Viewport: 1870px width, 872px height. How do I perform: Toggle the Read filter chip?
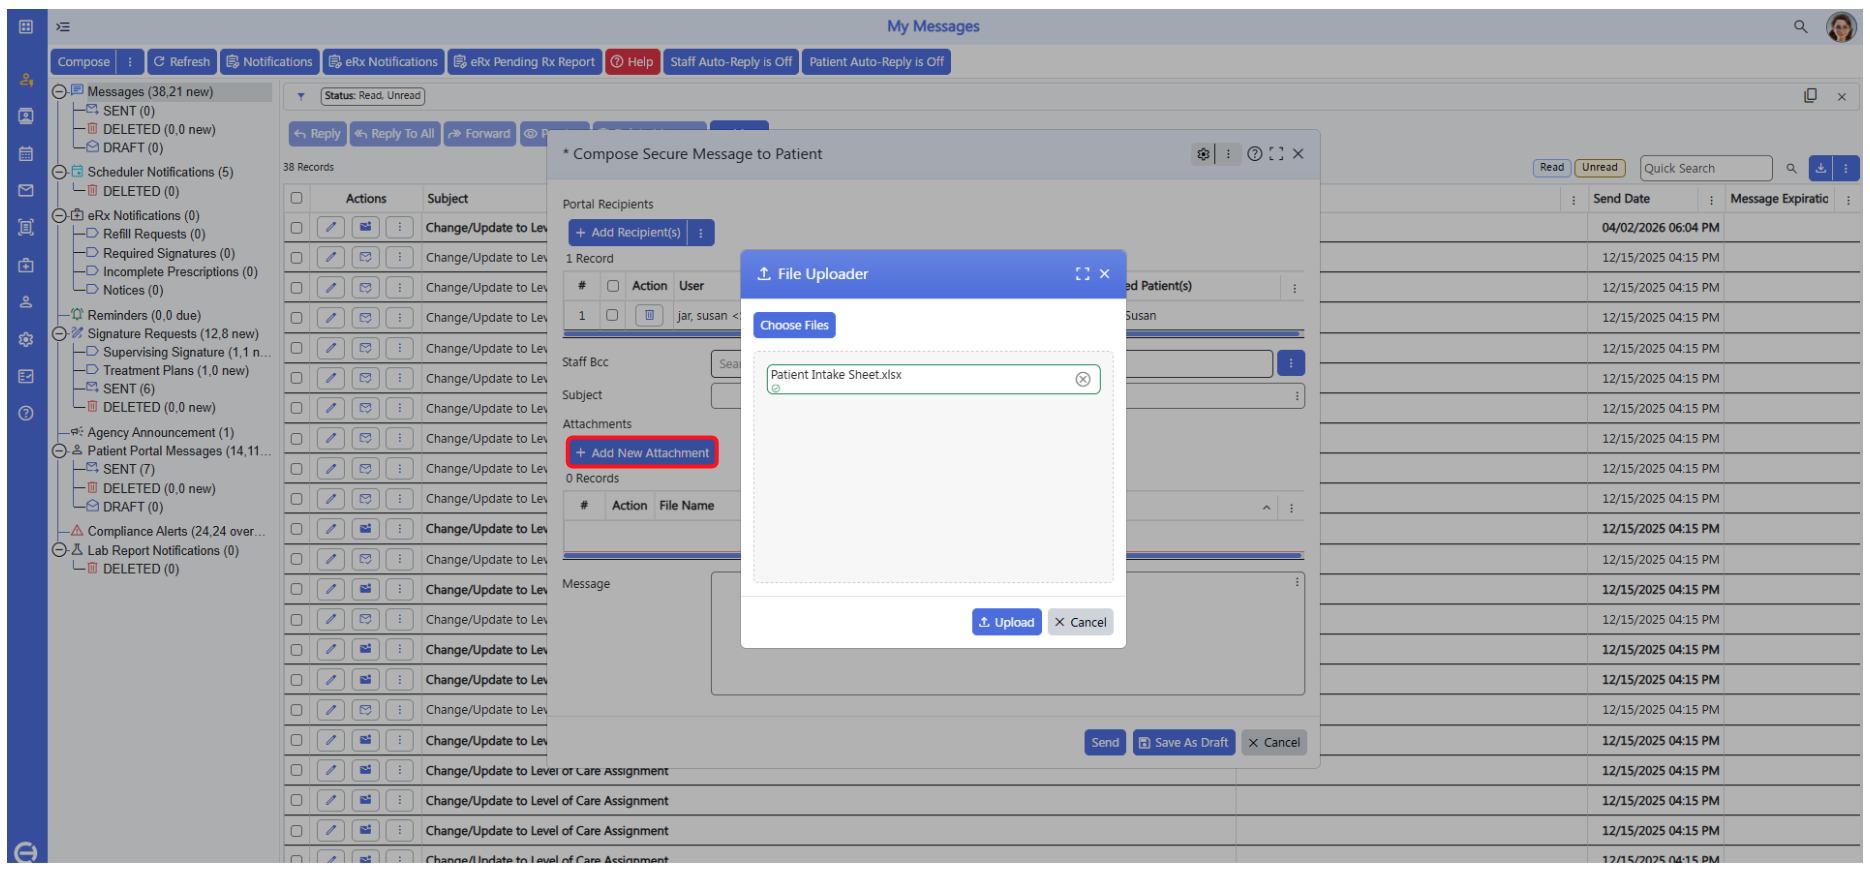pos(1551,168)
